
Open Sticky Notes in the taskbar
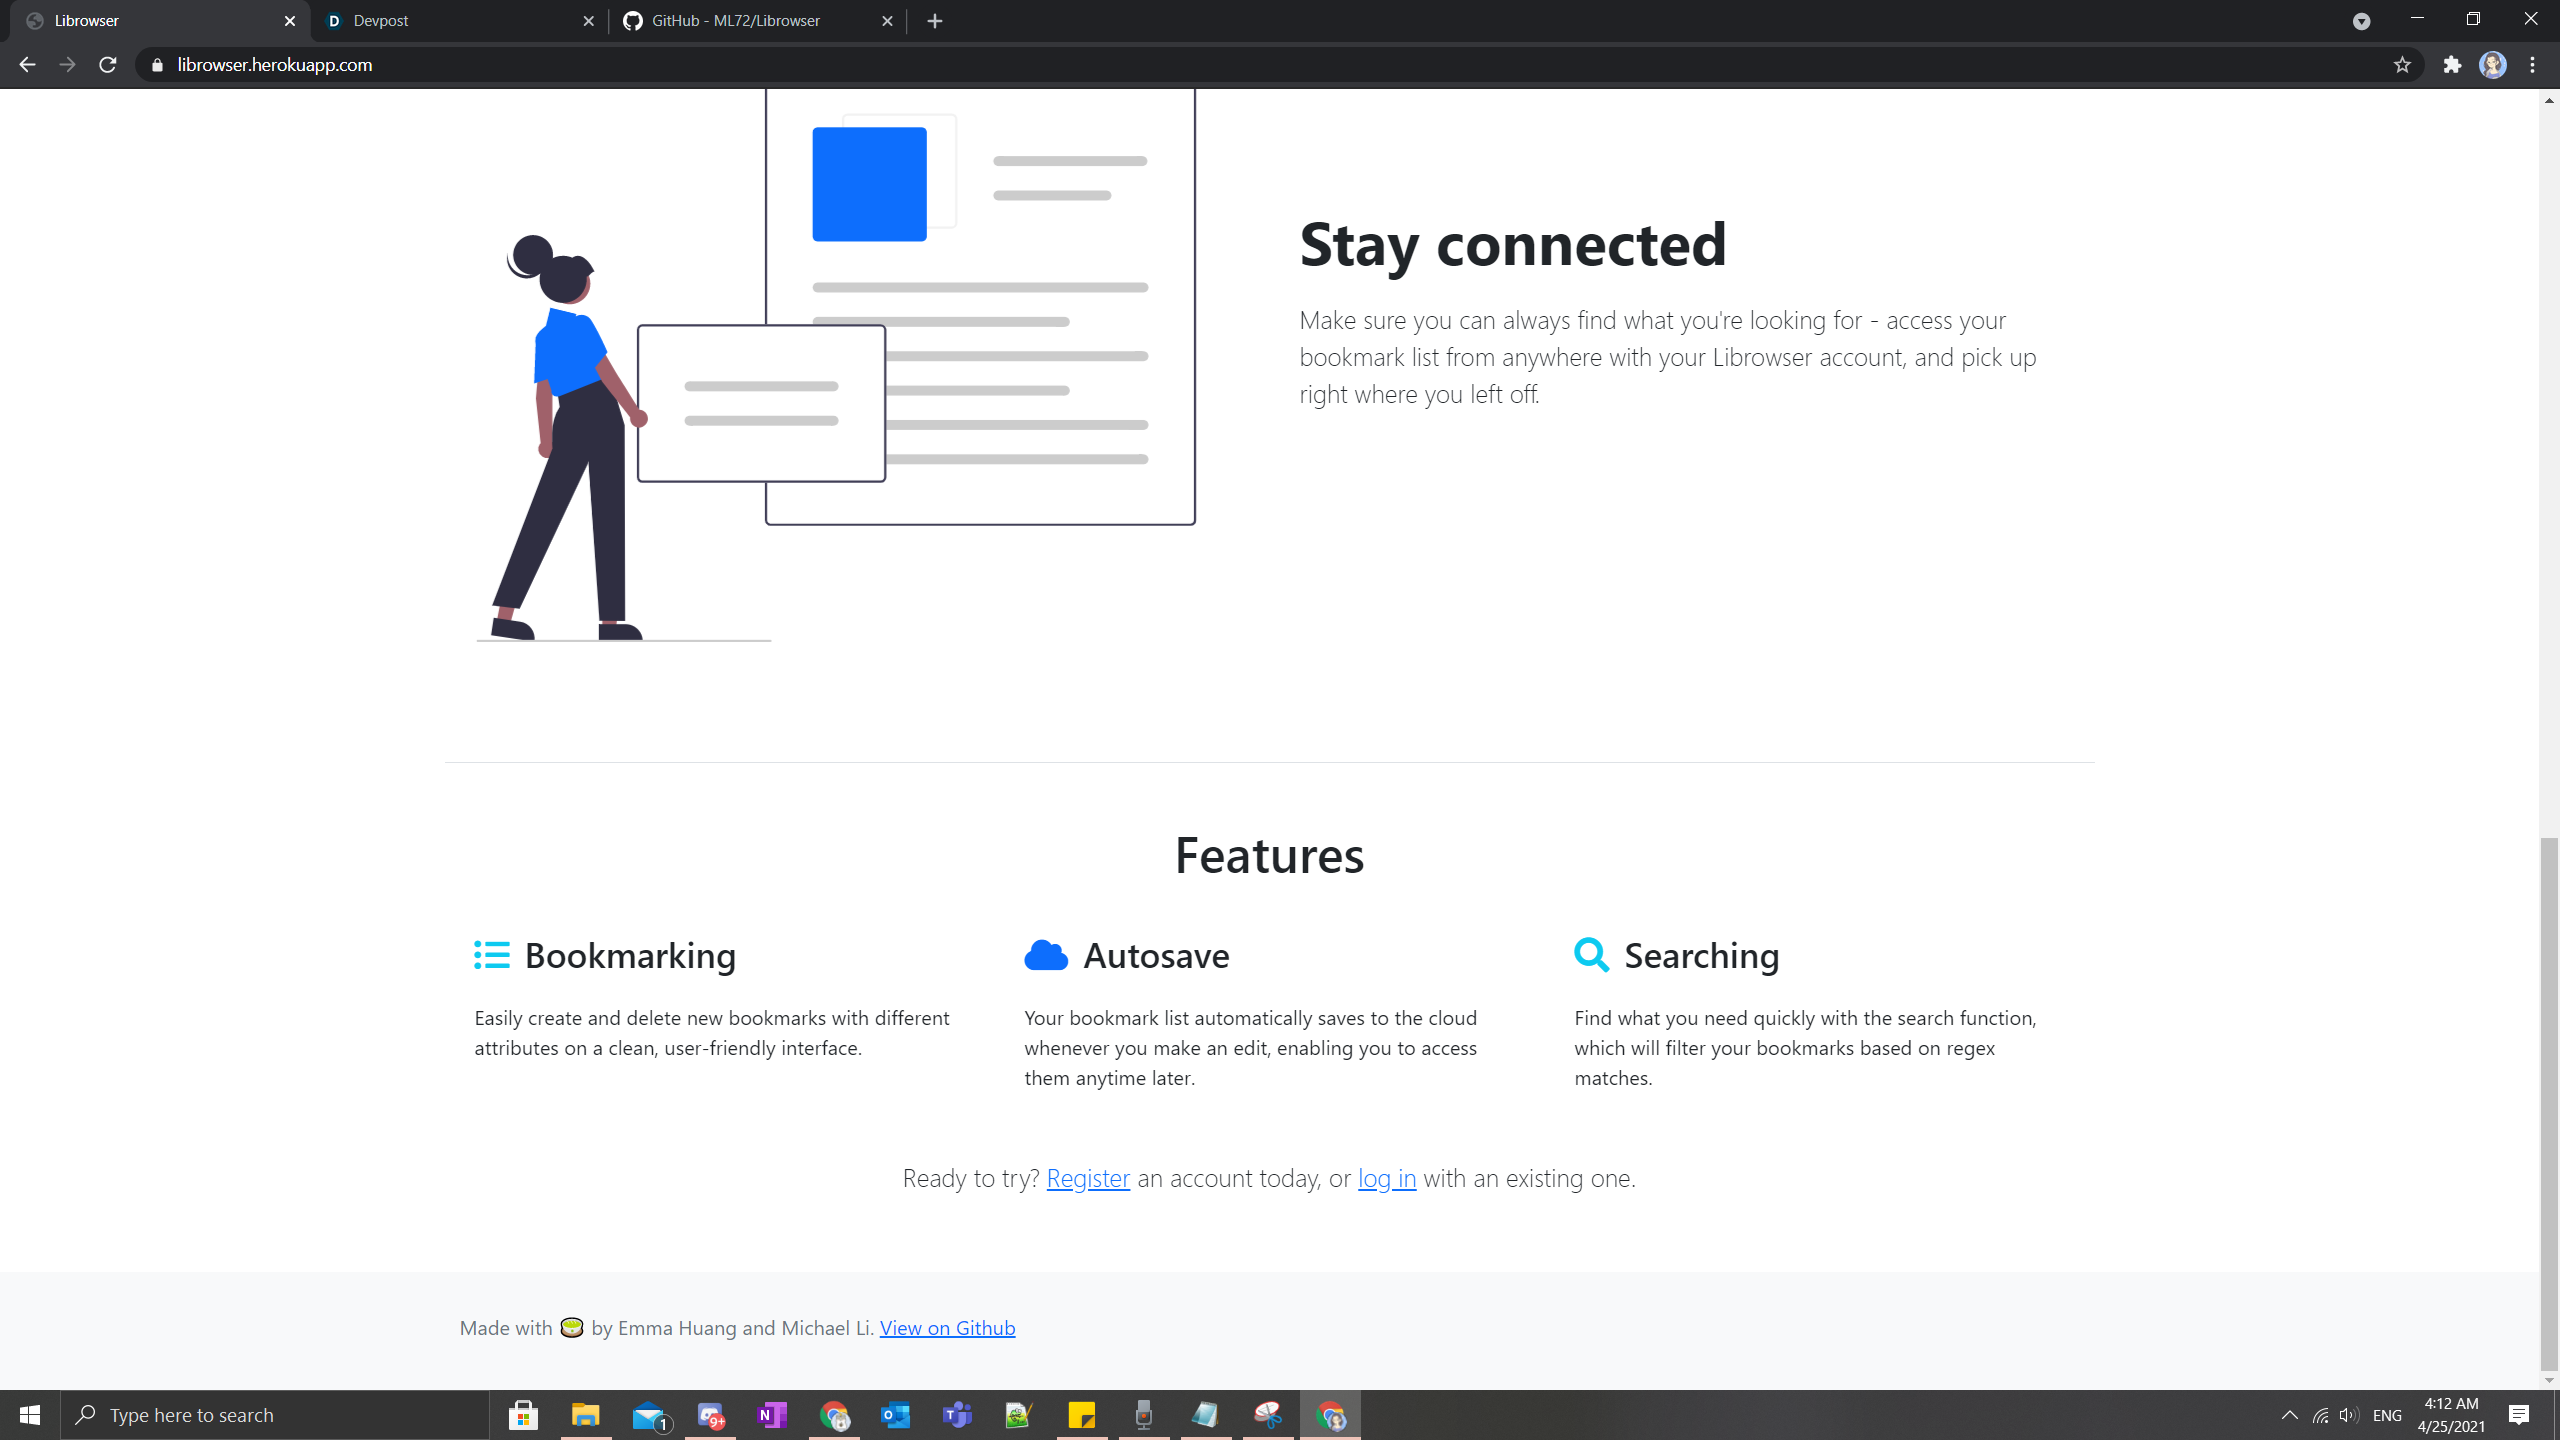coord(1081,1415)
